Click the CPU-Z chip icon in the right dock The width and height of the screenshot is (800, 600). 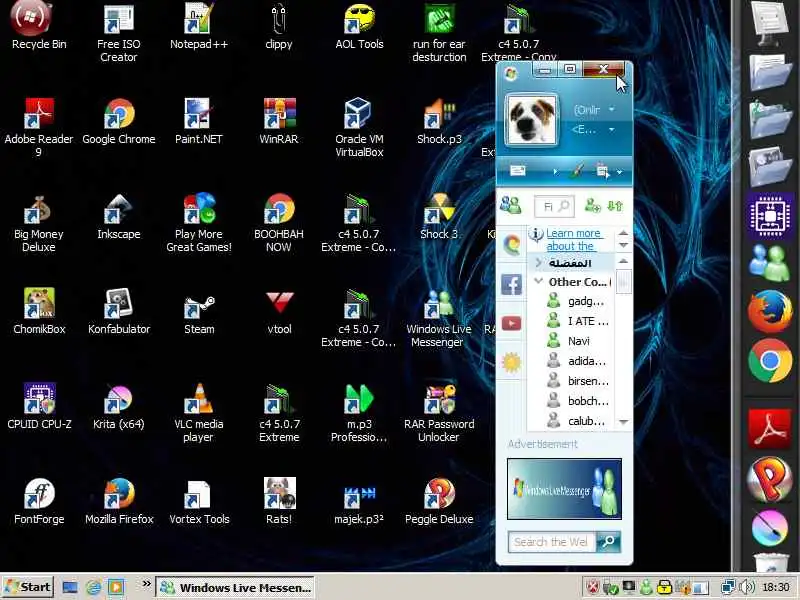(770, 216)
